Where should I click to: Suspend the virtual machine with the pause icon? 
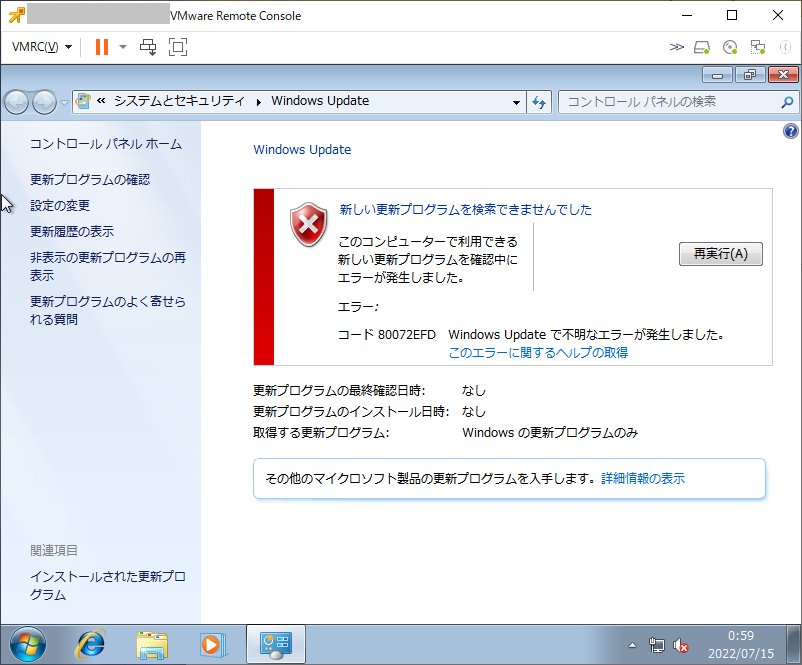(102, 47)
